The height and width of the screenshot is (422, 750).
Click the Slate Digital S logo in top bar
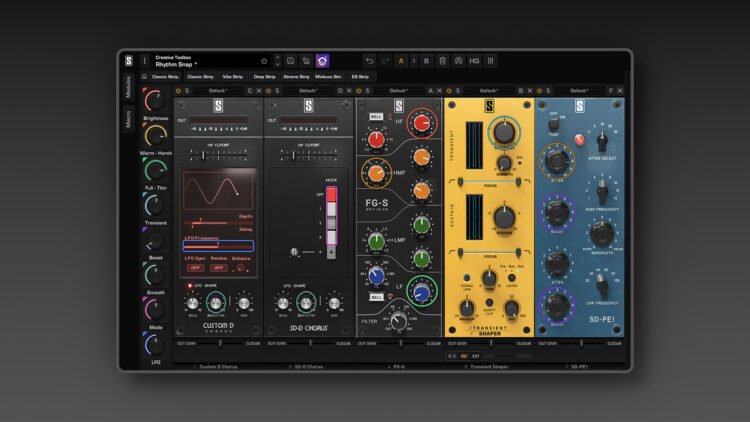pos(129,61)
